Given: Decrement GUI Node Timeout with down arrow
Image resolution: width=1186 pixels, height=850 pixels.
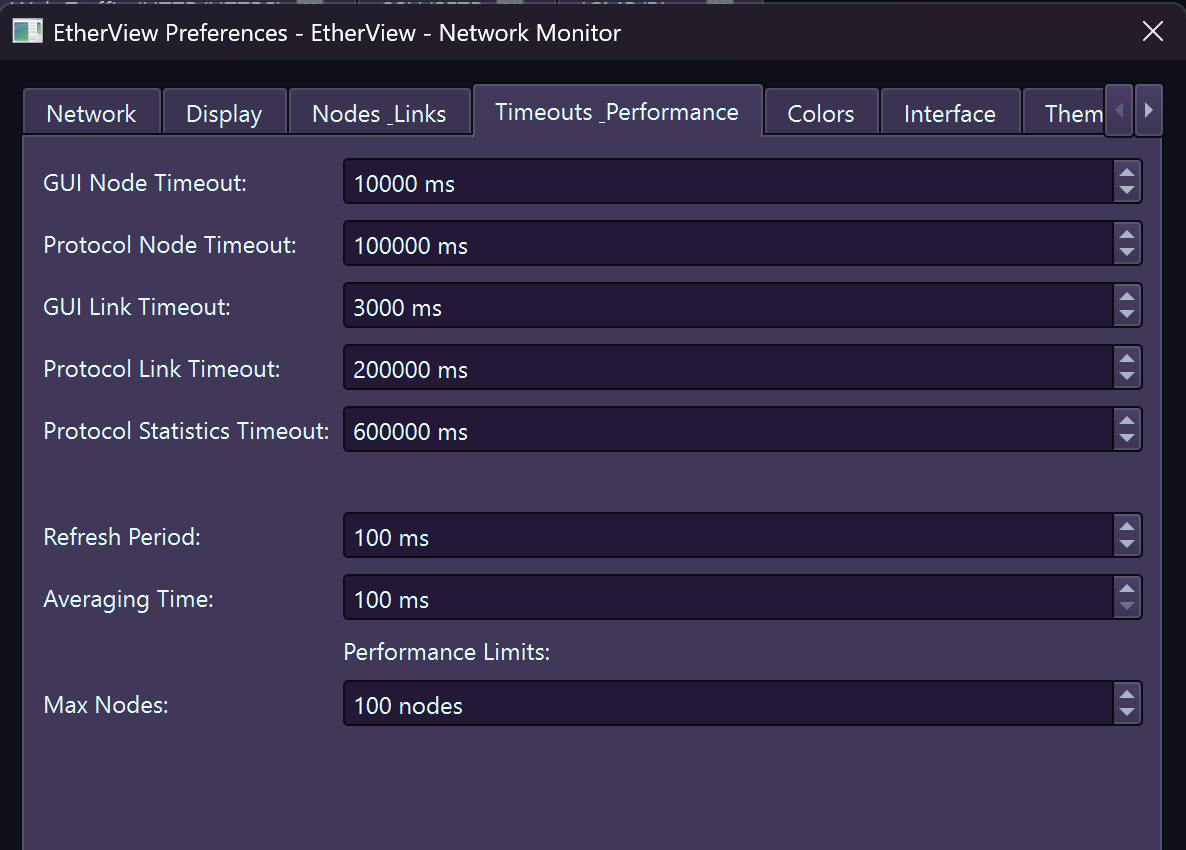Looking at the screenshot, I should pos(1129,189).
